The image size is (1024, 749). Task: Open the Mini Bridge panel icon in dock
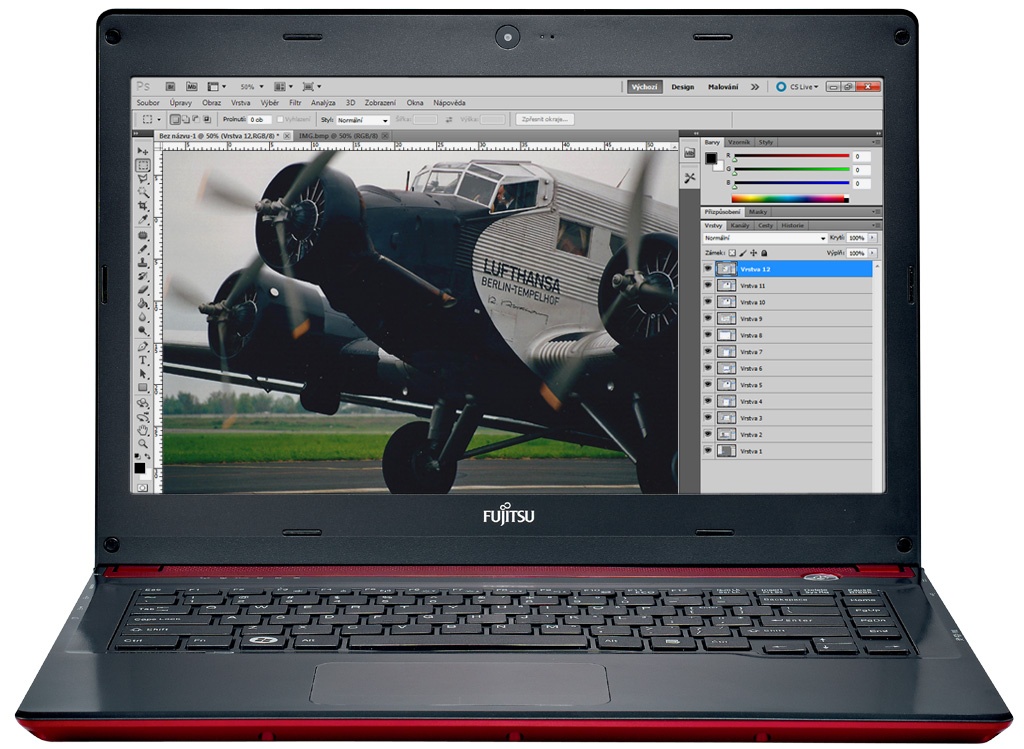[x=690, y=153]
